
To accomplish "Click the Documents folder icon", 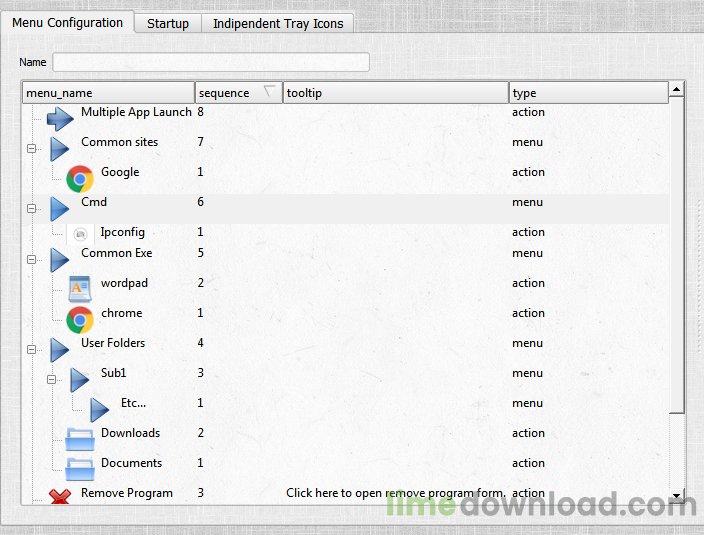I will tap(80, 469).
